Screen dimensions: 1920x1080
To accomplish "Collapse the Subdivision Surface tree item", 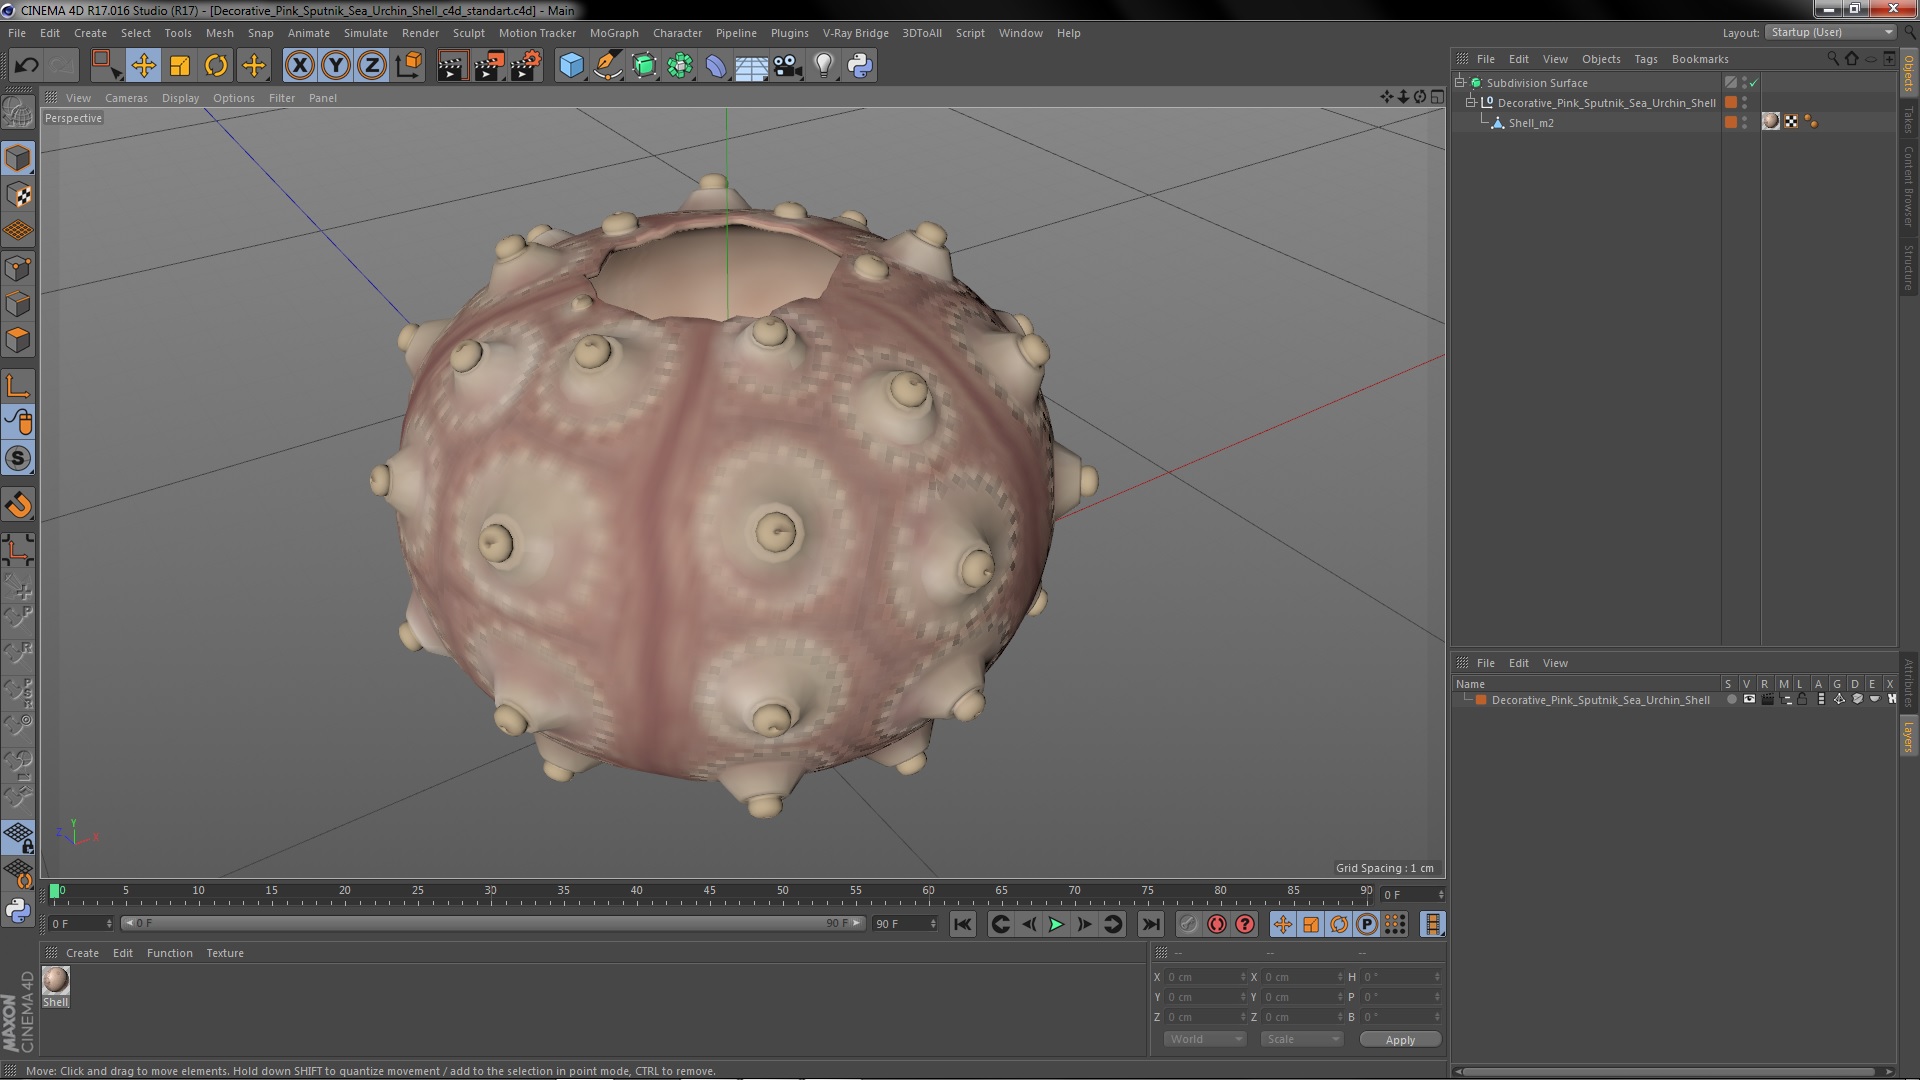I will coord(1460,82).
